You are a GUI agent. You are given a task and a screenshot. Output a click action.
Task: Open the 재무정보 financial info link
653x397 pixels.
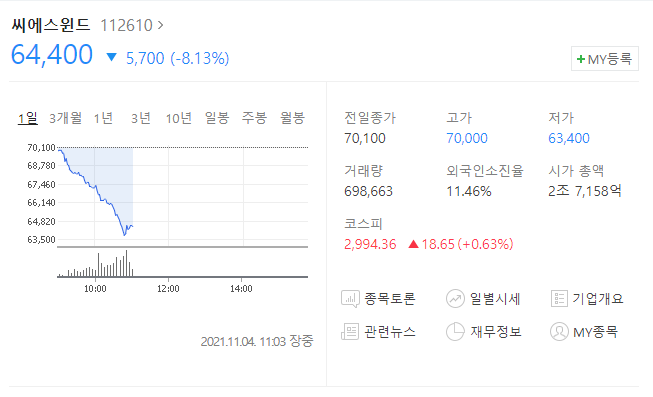click(496, 332)
